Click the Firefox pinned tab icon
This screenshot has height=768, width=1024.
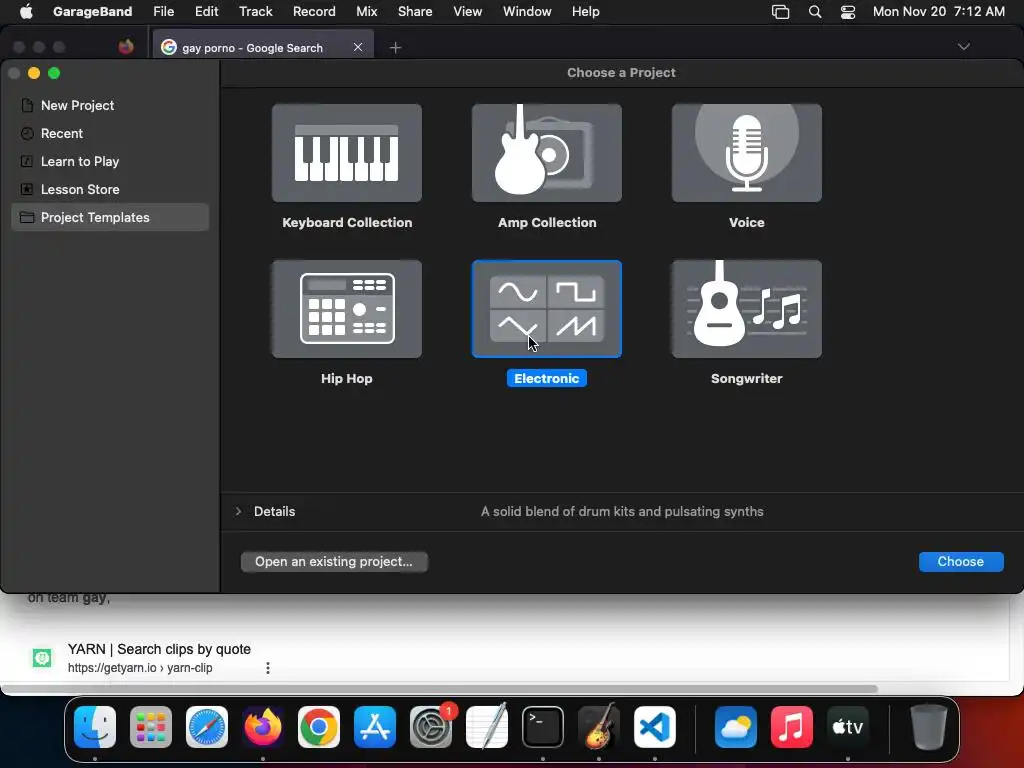click(126, 47)
